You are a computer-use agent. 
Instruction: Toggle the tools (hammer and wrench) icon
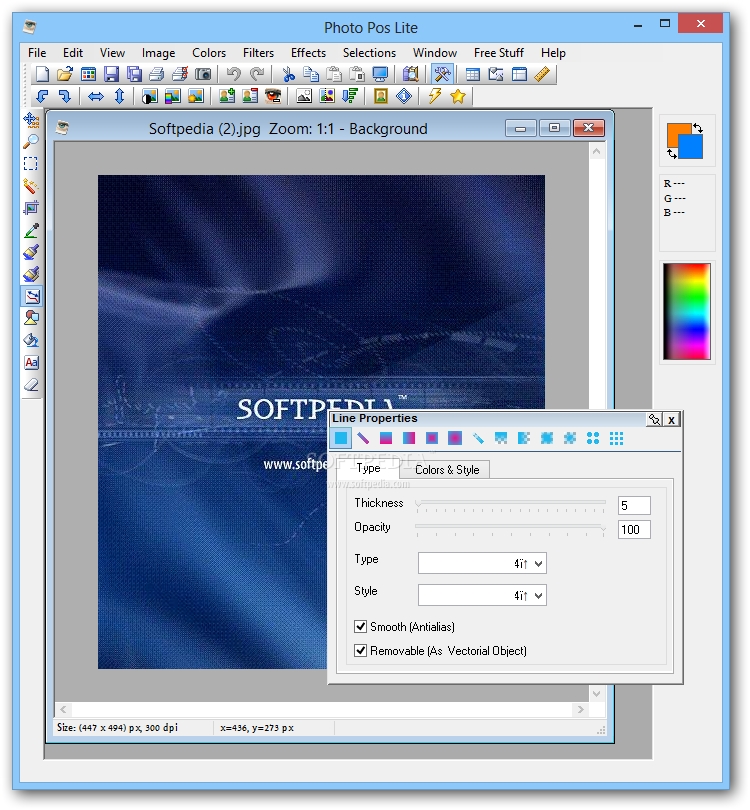[442, 74]
